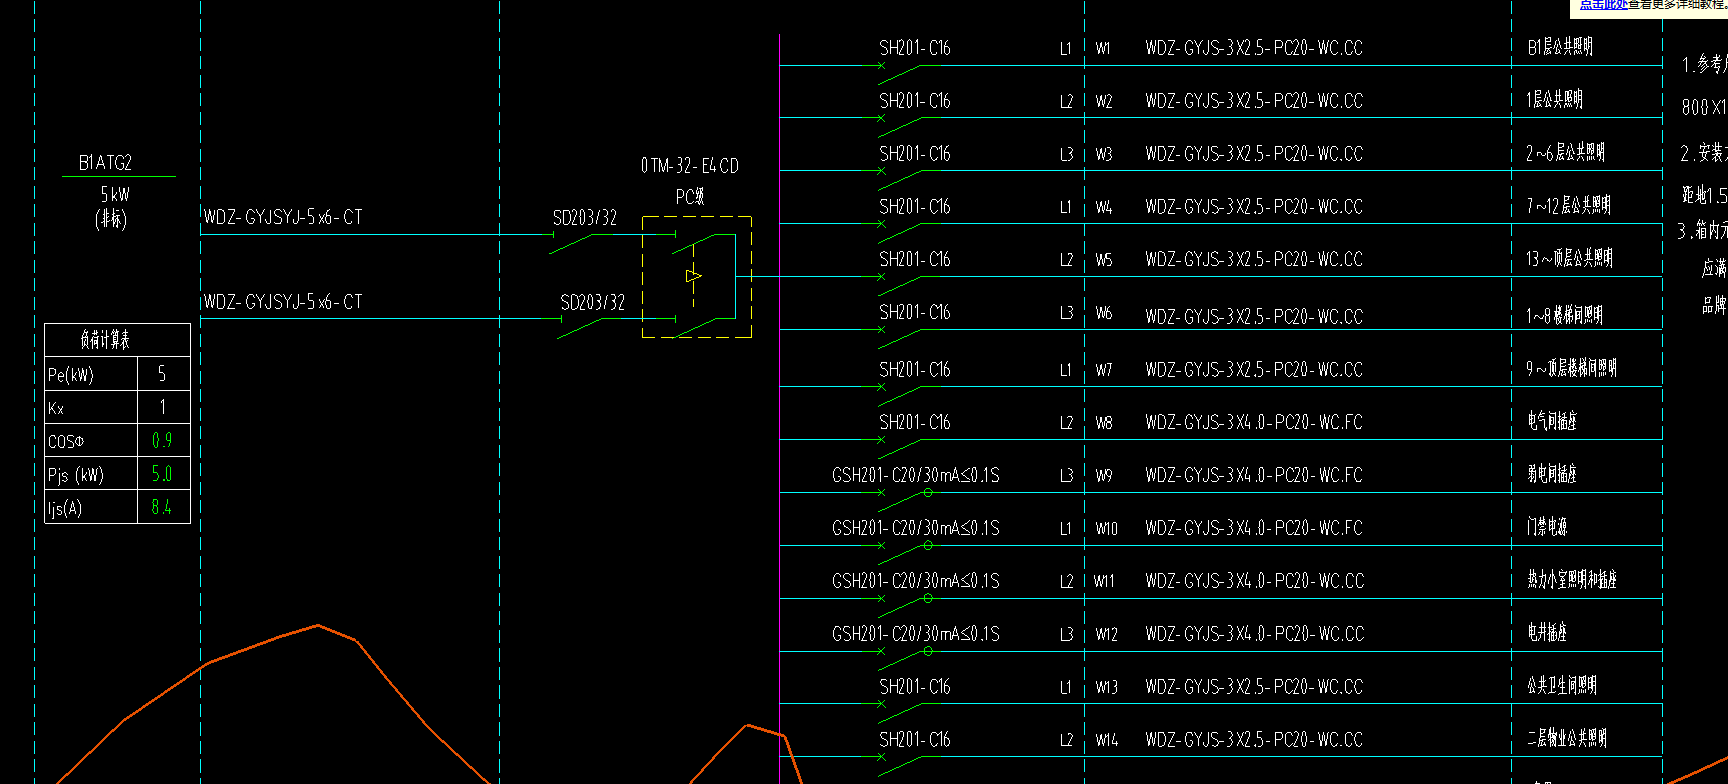The width and height of the screenshot is (1728, 784).
Task: Click the W2 circuit number
Action: click(x=1104, y=101)
